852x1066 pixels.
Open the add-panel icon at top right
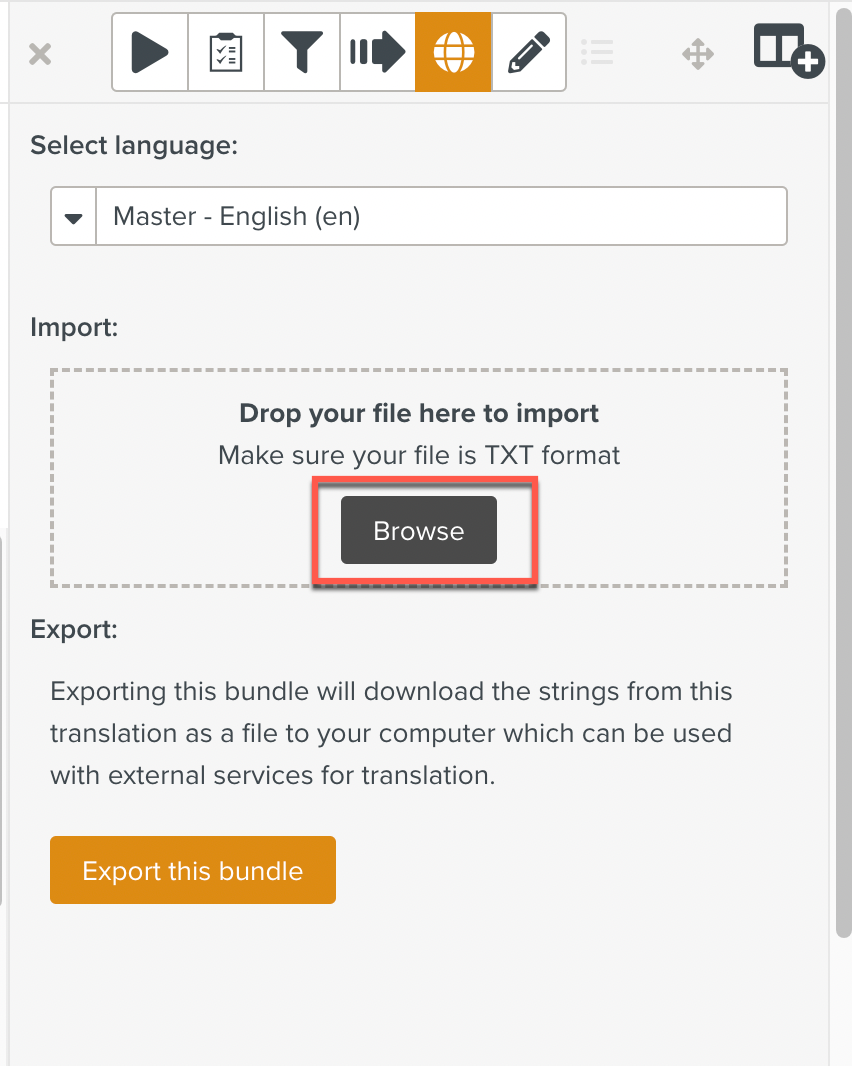[788, 51]
